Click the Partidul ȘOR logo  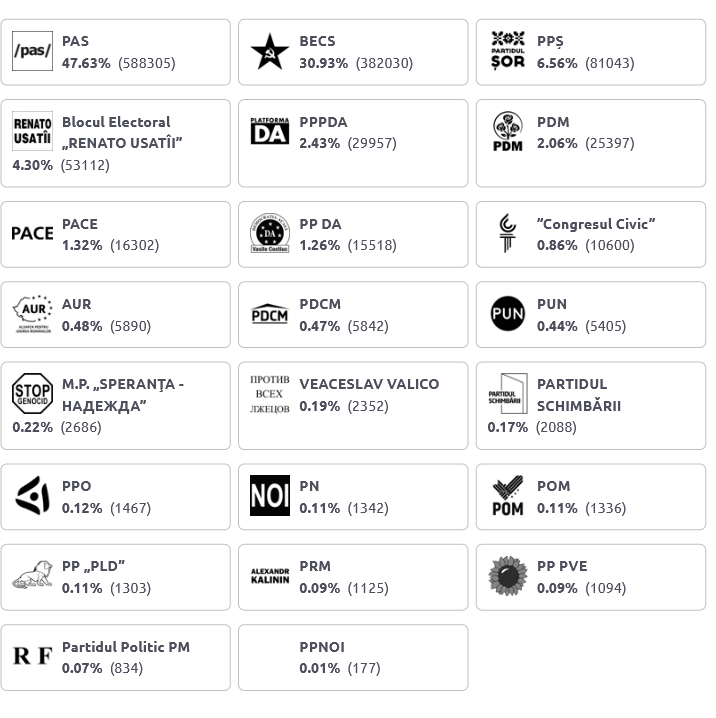click(508, 51)
